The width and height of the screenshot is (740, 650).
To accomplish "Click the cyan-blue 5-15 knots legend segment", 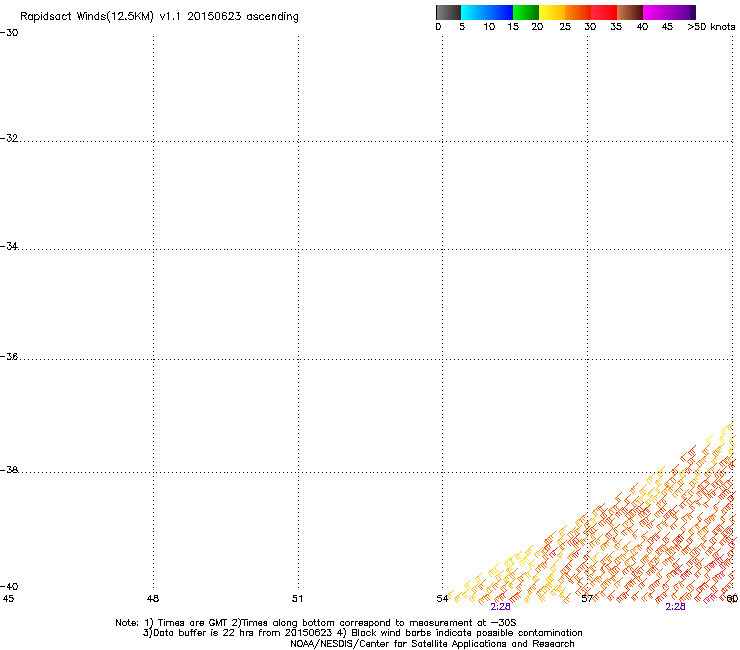I will (x=487, y=12).
